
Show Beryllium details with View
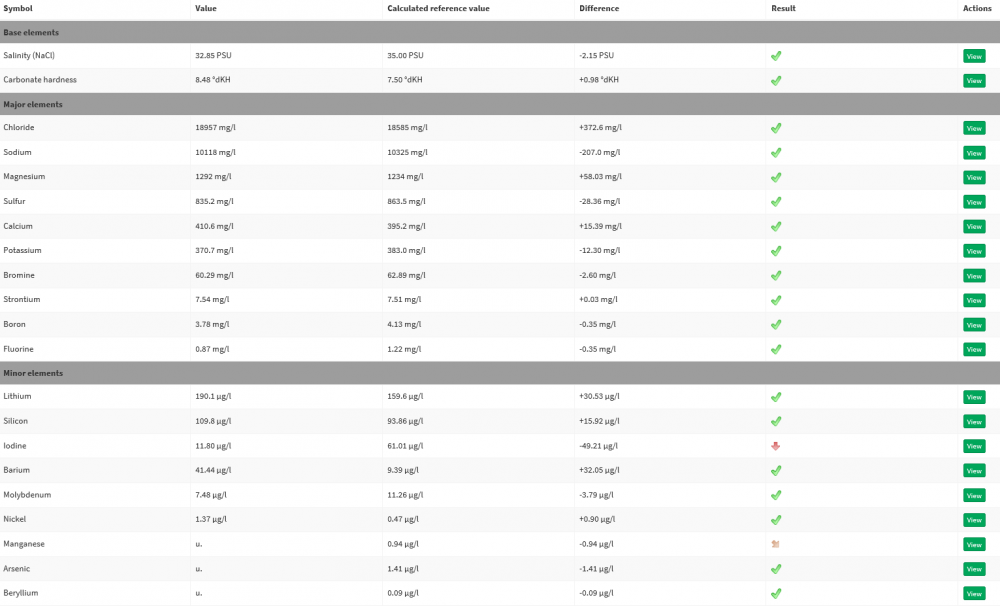(973, 594)
